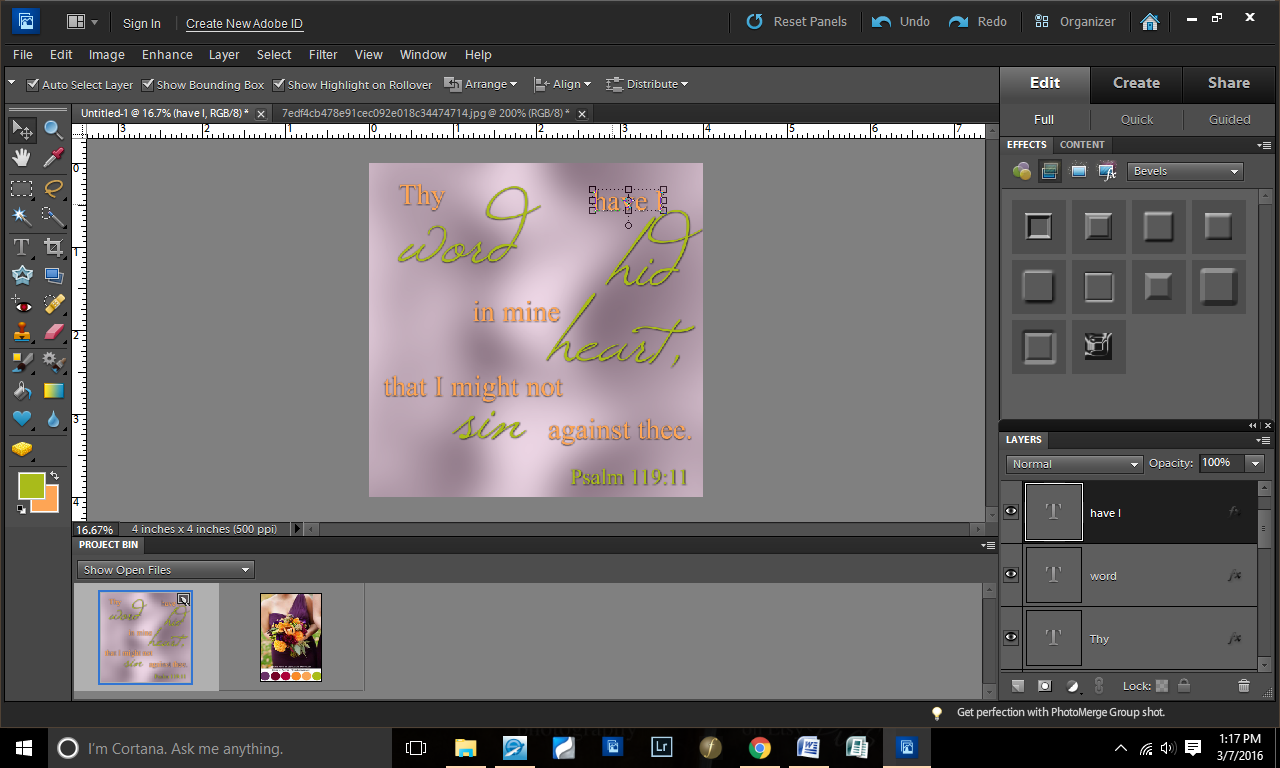
Task: Select the Clone Stamp tool
Action: pos(21,332)
